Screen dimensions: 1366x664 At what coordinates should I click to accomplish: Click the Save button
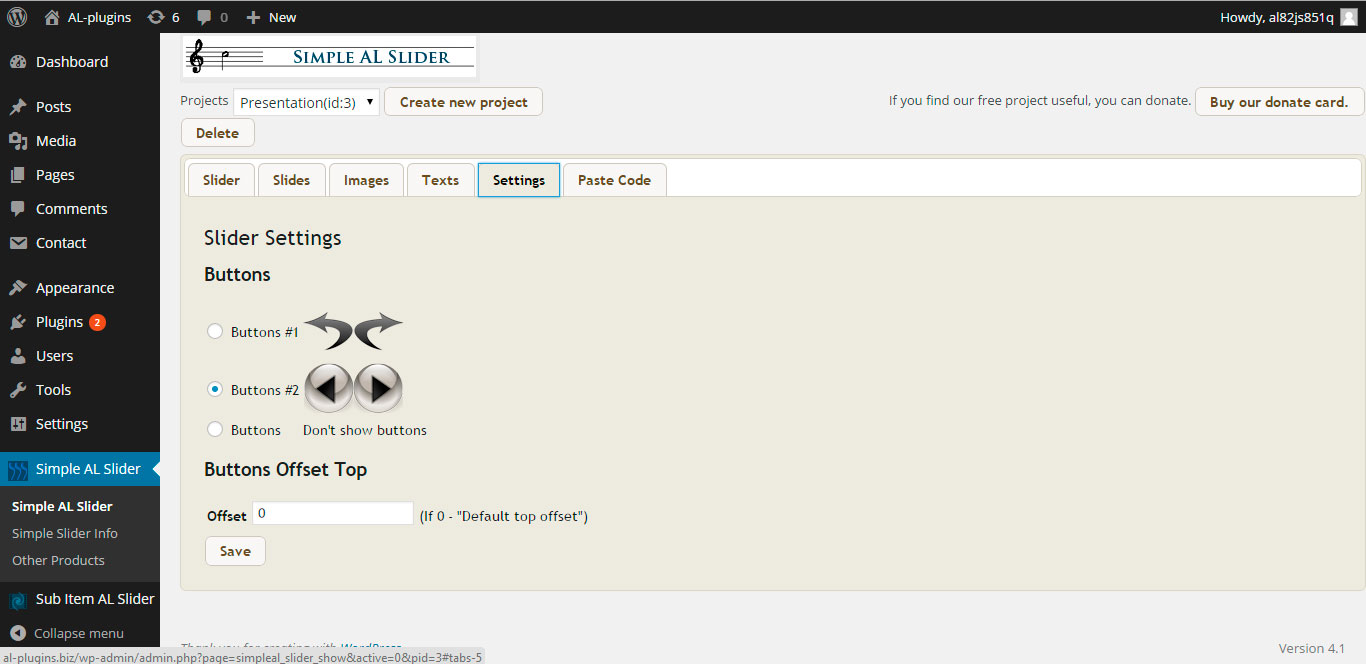point(235,551)
